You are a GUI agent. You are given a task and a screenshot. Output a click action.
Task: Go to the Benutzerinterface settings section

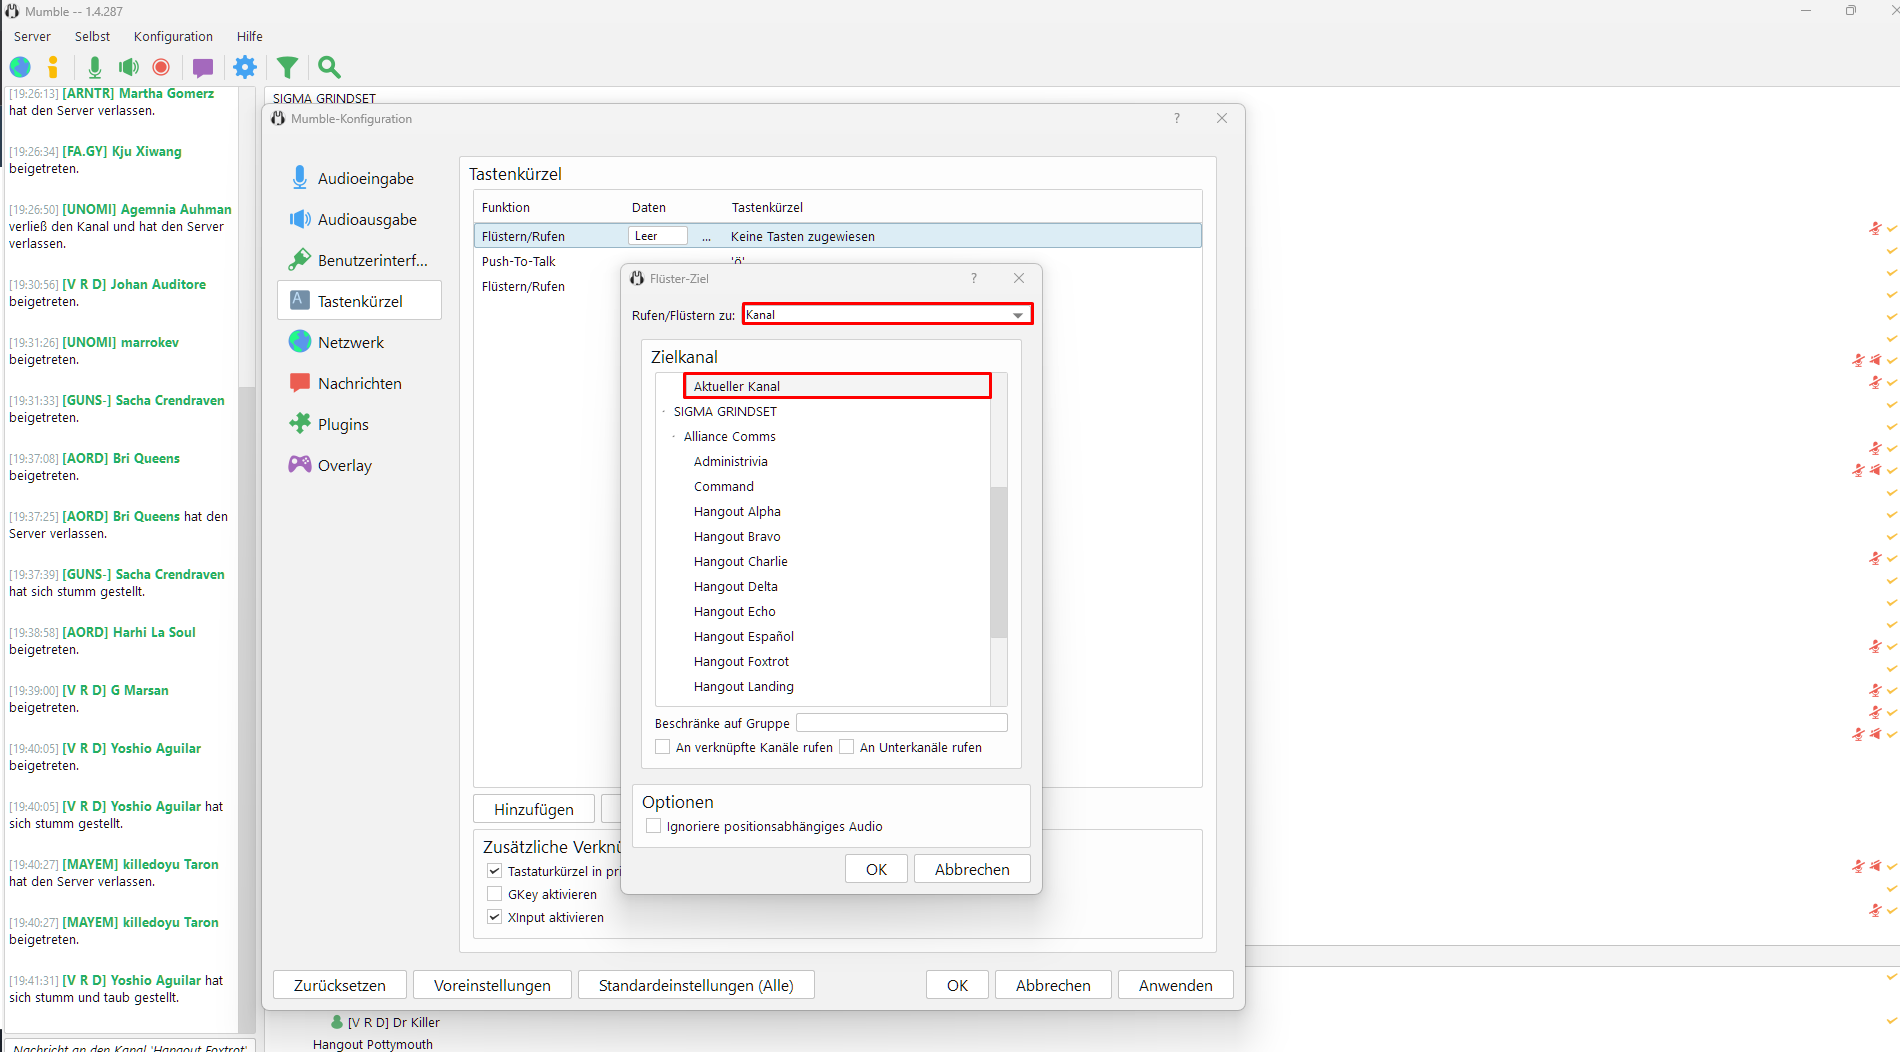pyautogui.click(x=359, y=260)
